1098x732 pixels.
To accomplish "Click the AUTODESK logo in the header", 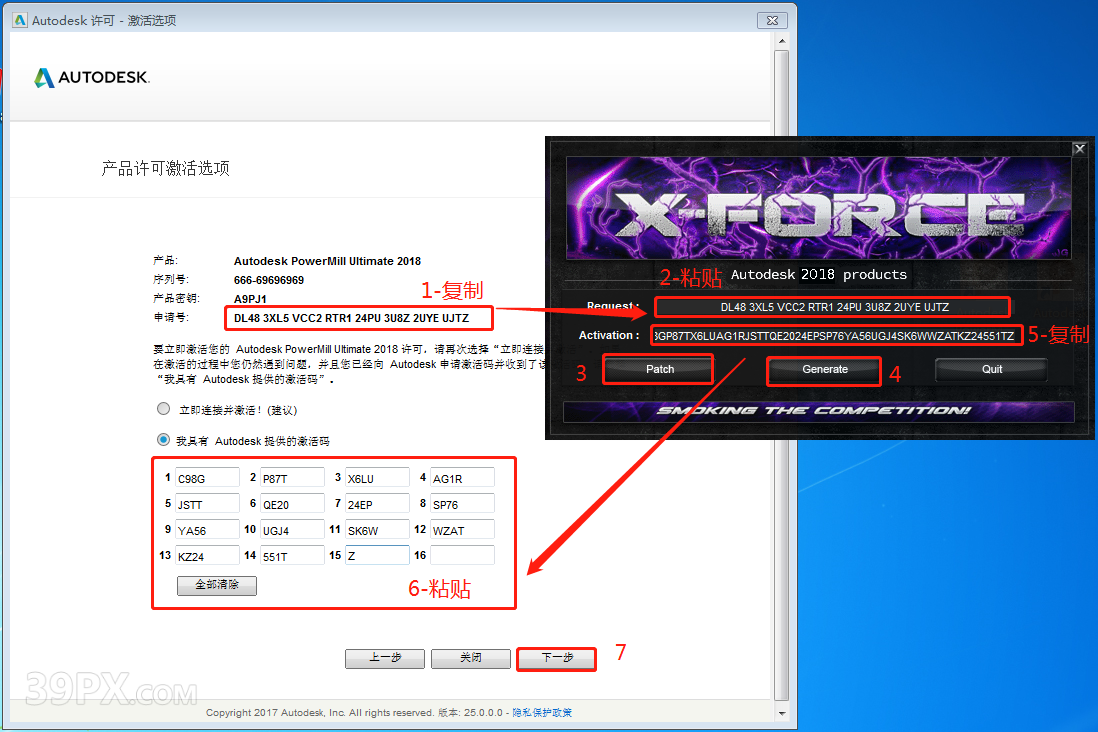I will point(92,77).
